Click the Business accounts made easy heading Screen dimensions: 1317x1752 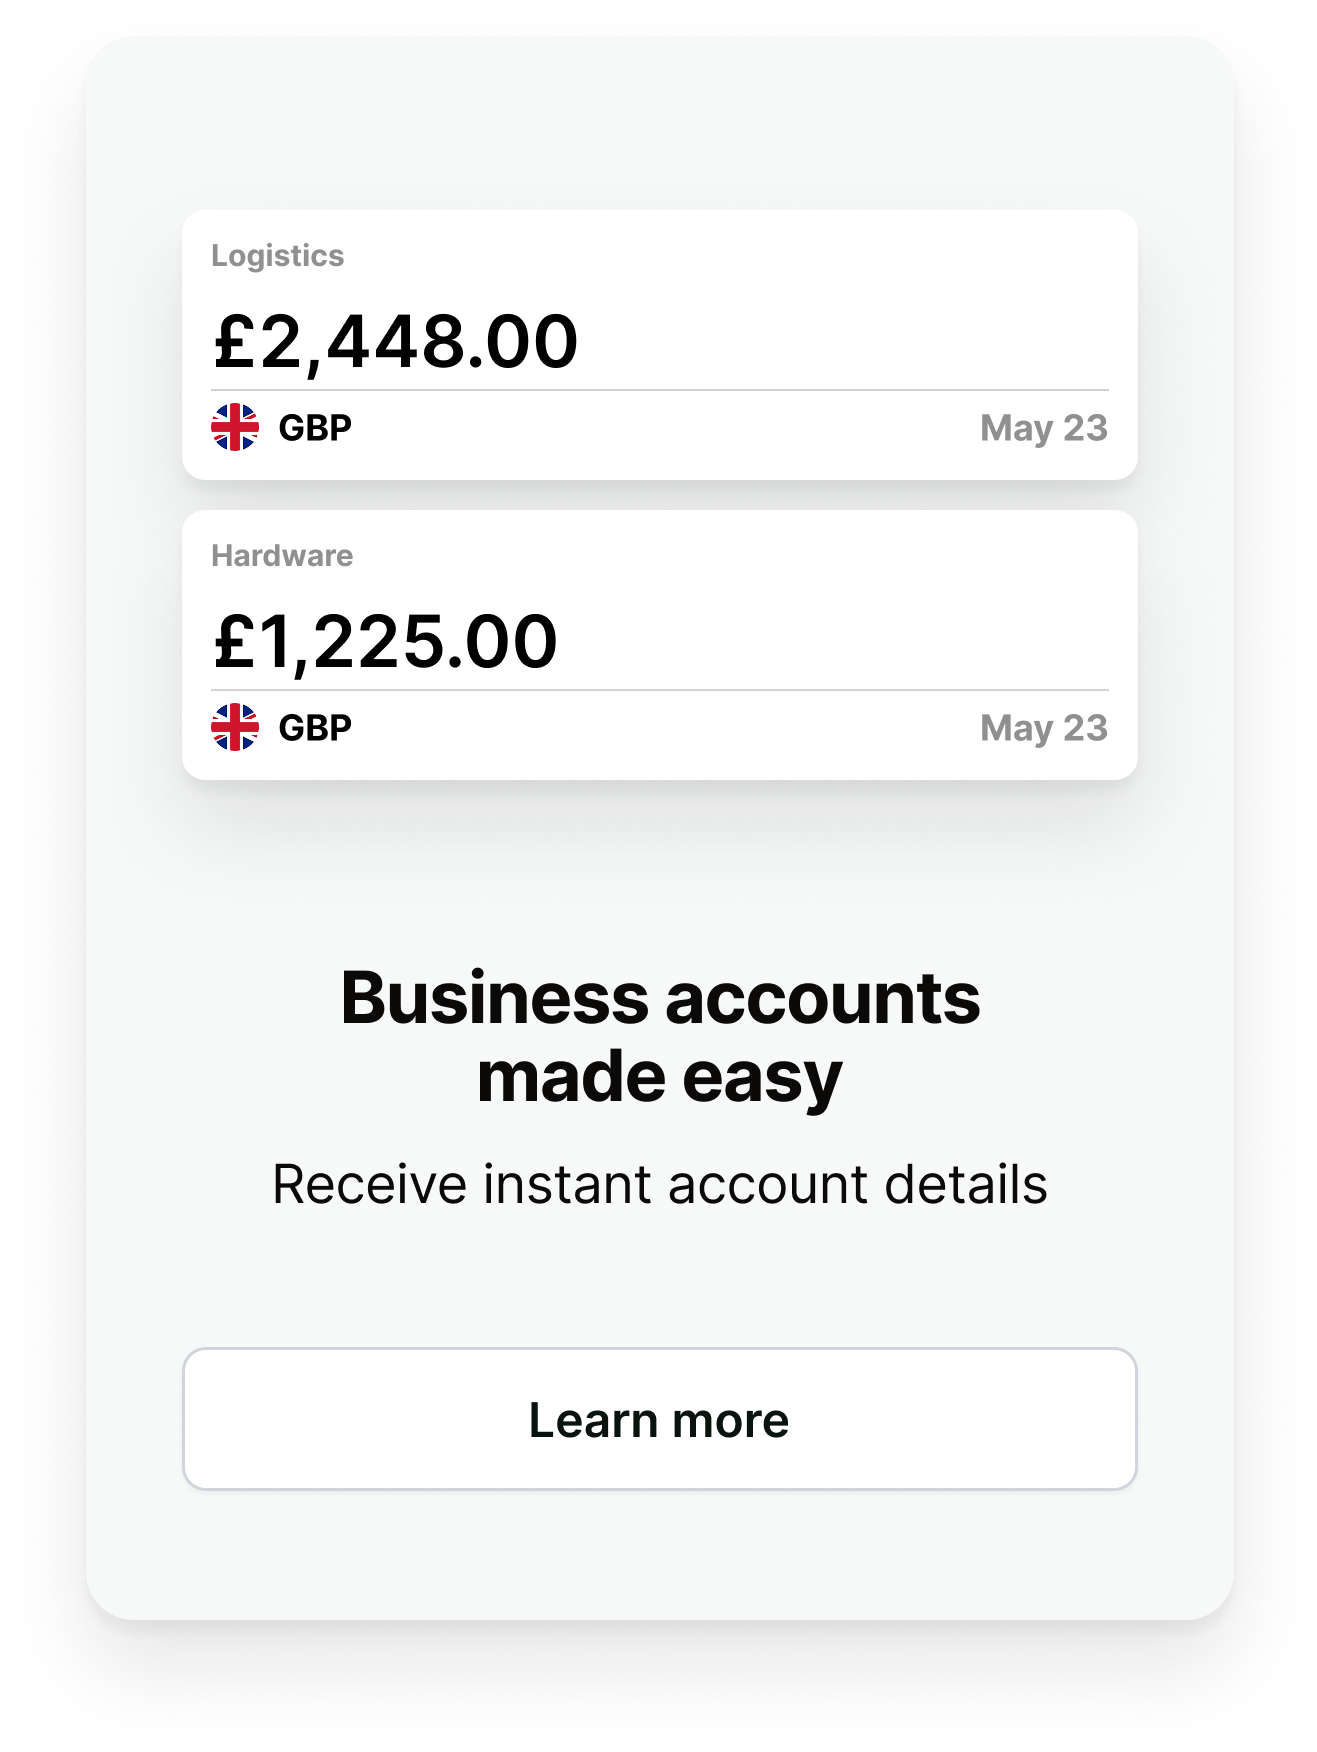(660, 1038)
